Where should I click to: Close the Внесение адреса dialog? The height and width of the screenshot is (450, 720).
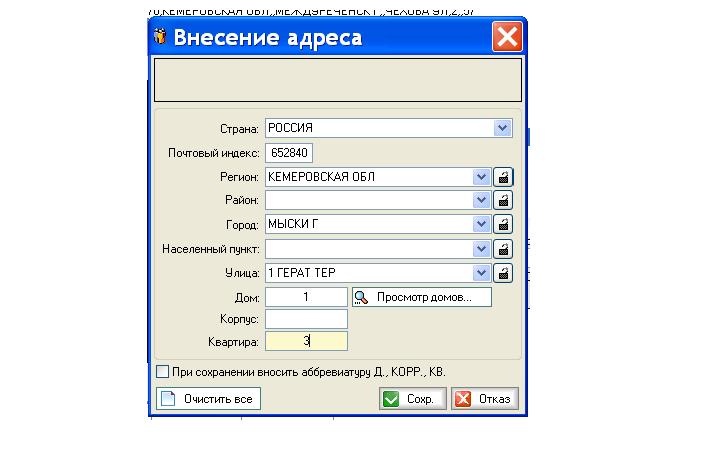point(507,38)
